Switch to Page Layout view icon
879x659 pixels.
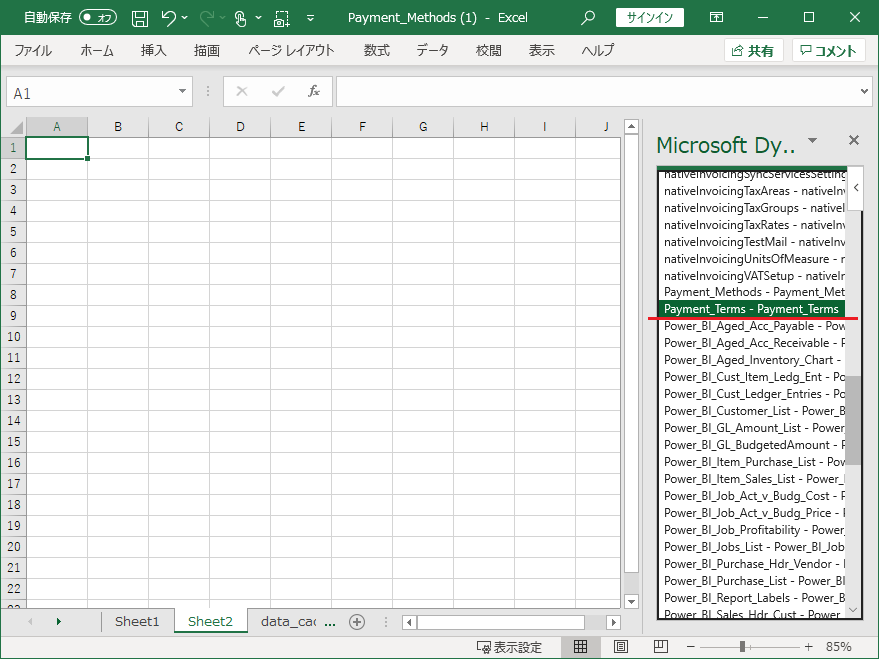(621, 647)
